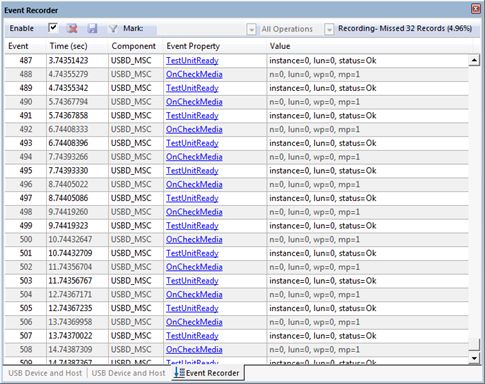This screenshot has width=485, height=384.
Task: Open TestUnitReady link in event 493
Action: pos(192,143)
